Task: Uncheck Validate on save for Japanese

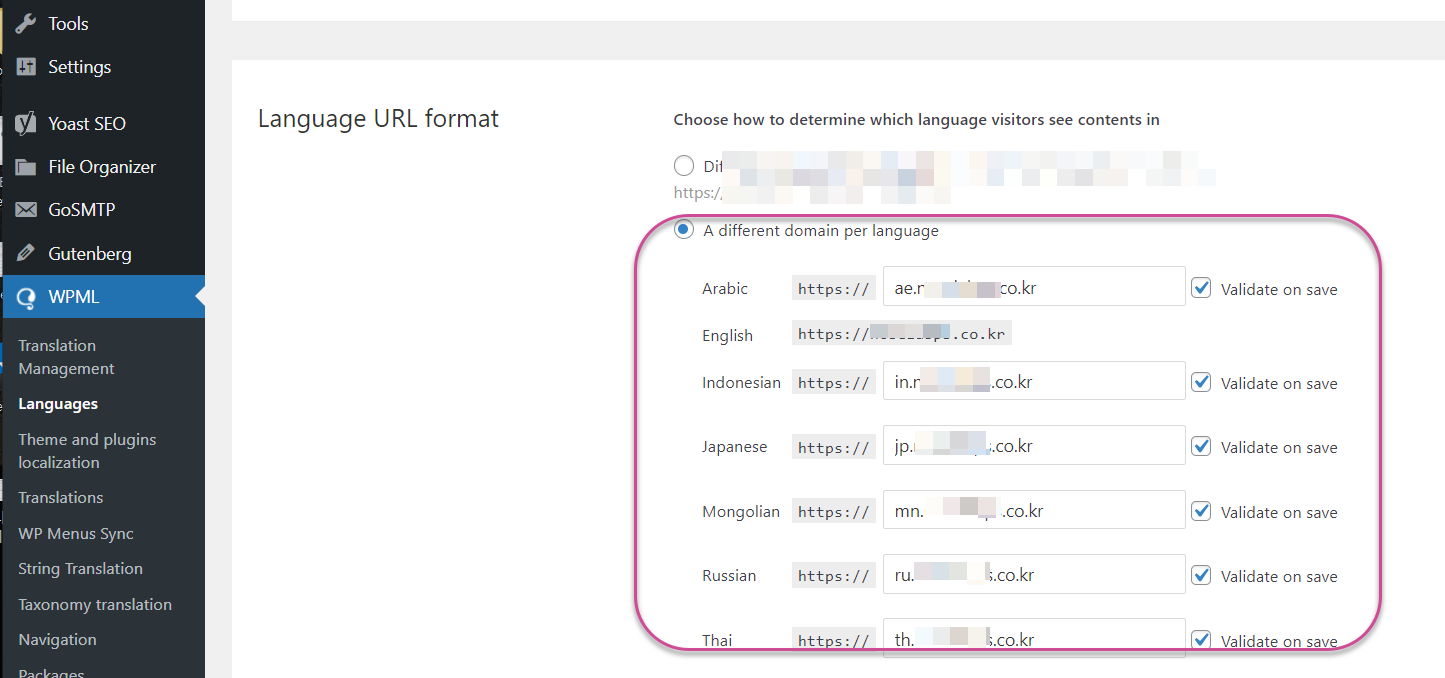Action: pyautogui.click(x=1202, y=446)
